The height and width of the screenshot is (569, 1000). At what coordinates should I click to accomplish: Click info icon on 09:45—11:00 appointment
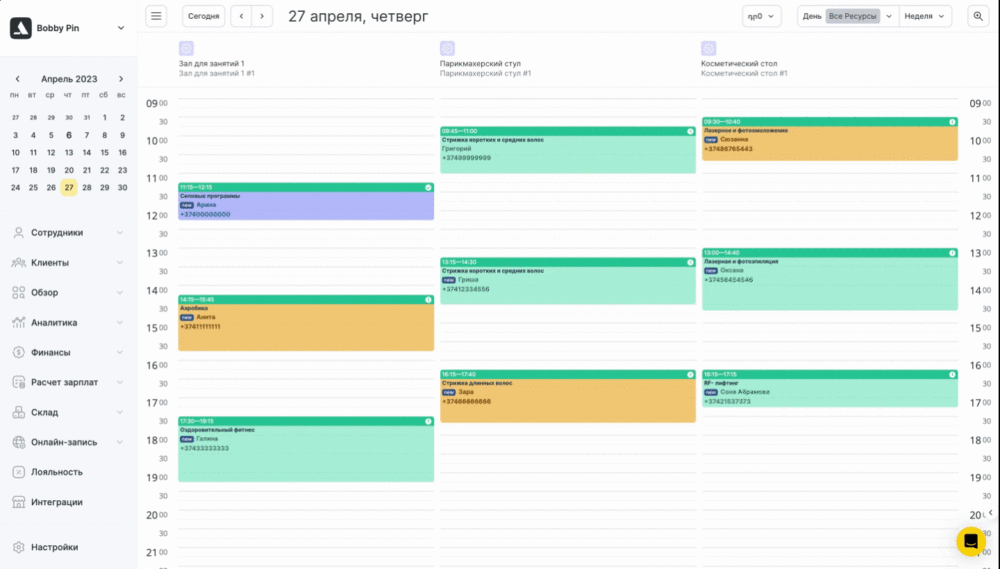click(690, 131)
